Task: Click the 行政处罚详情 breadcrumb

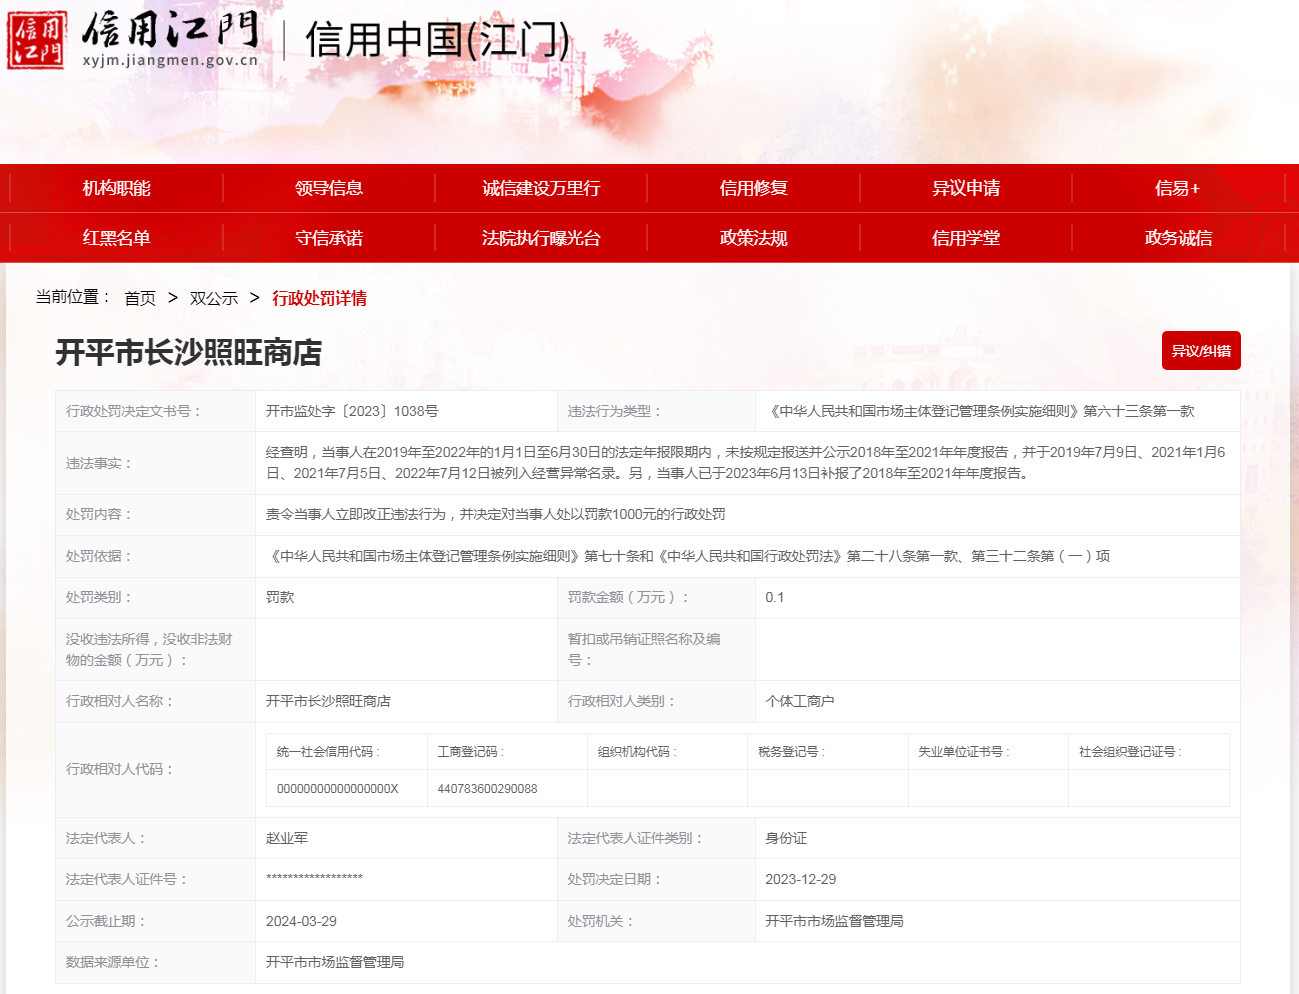Action: (x=319, y=298)
